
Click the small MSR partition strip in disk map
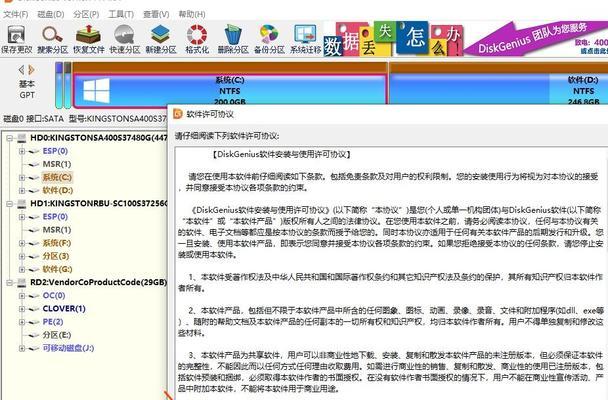click(x=67, y=85)
